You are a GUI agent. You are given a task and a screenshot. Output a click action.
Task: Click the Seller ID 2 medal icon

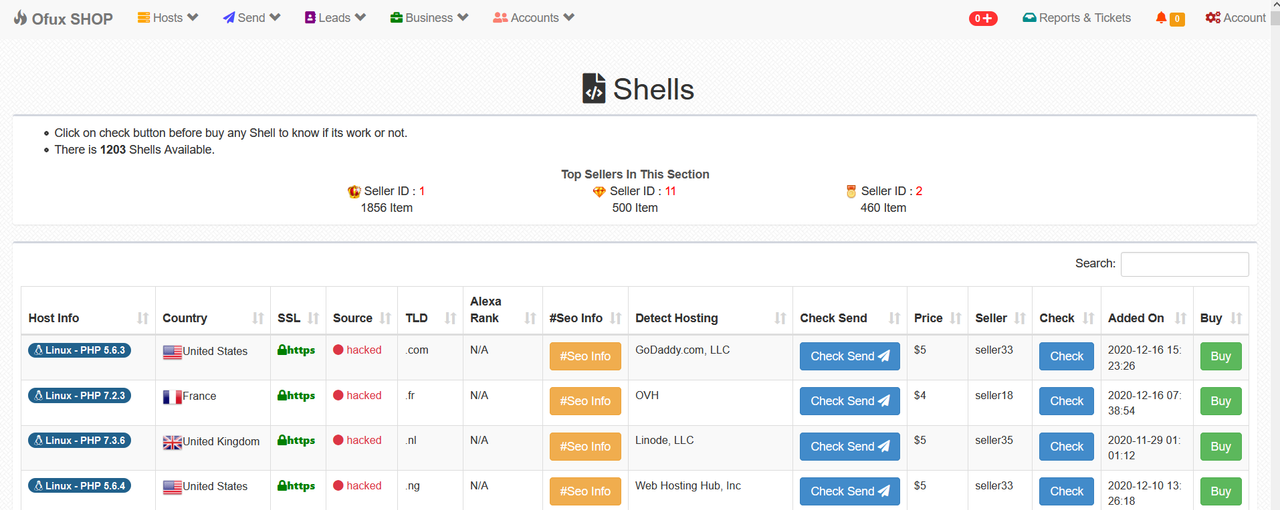click(851, 191)
